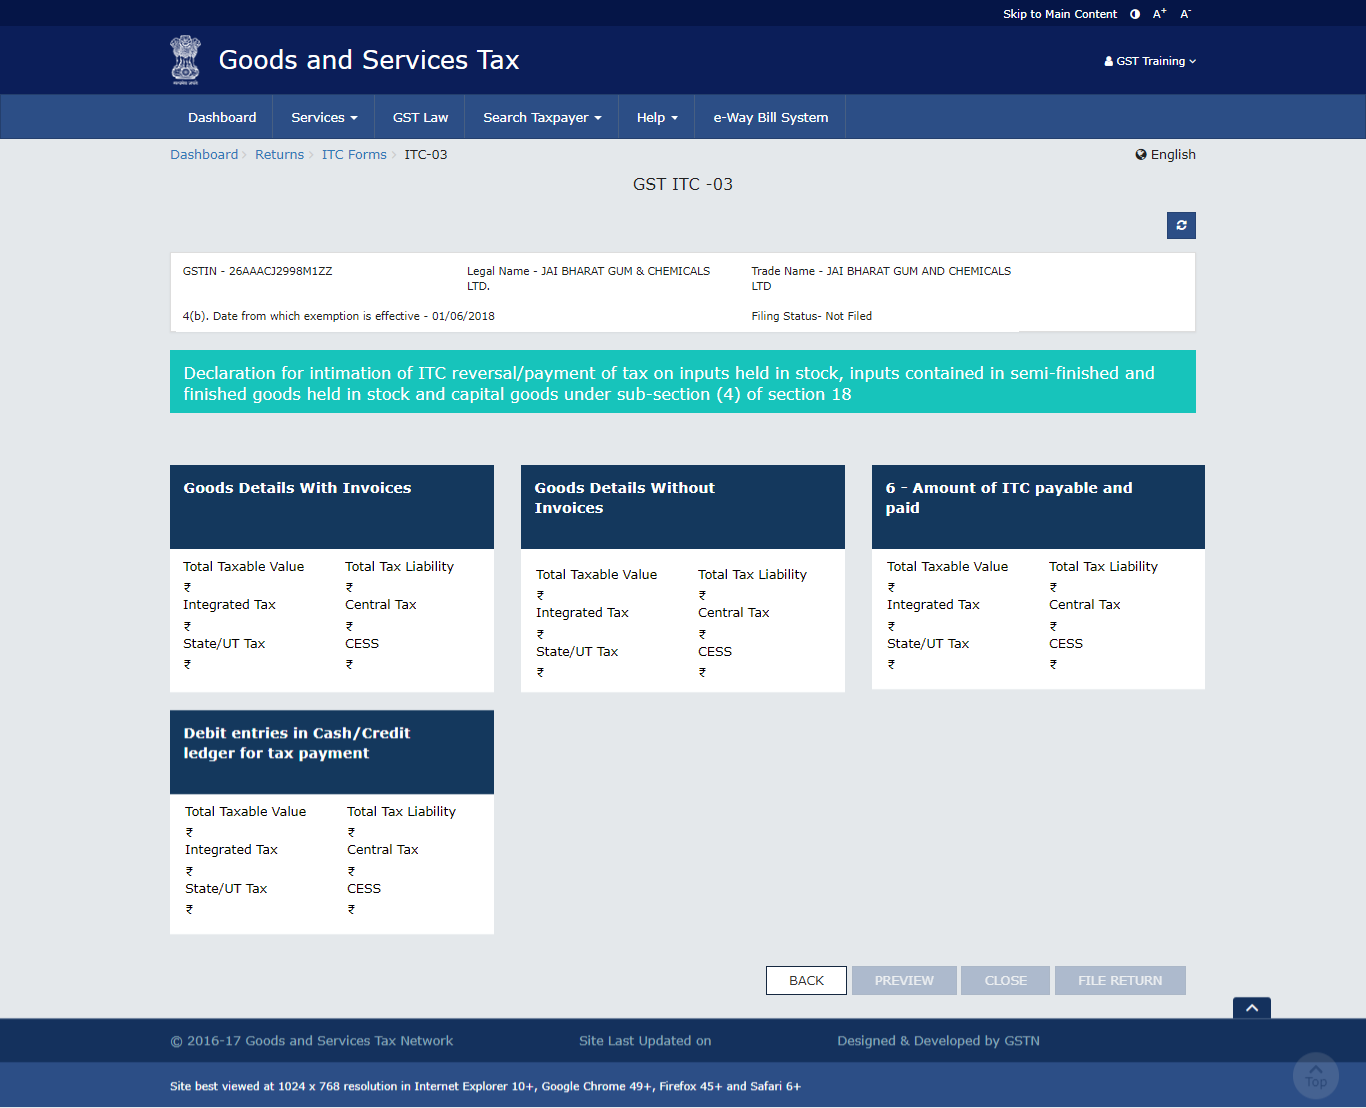Viewport: 1366px width, 1108px height.
Task: Click the PREVIEW button
Action: pyautogui.click(x=904, y=980)
